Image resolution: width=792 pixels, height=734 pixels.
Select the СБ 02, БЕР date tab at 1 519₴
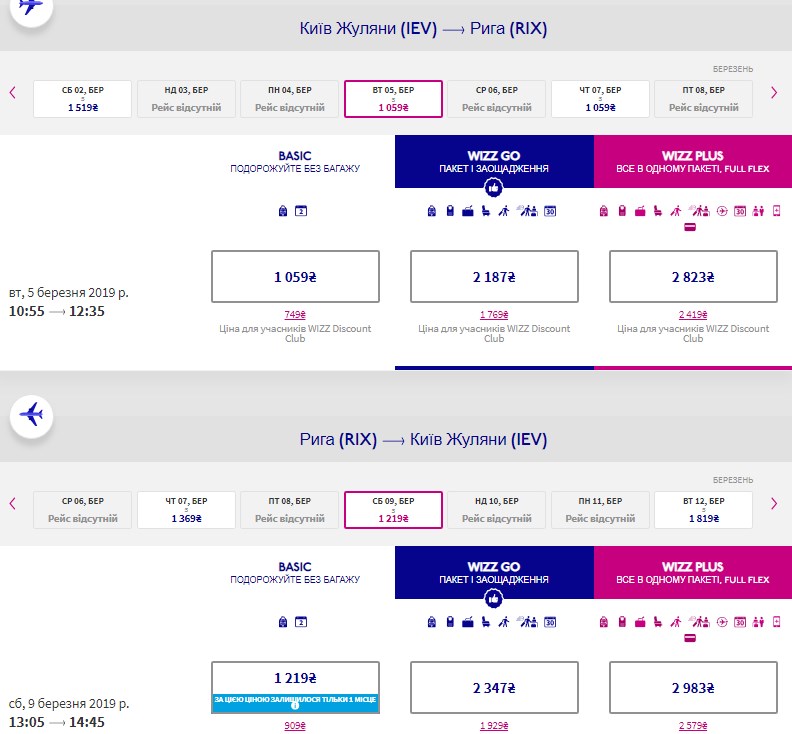(83, 99)
